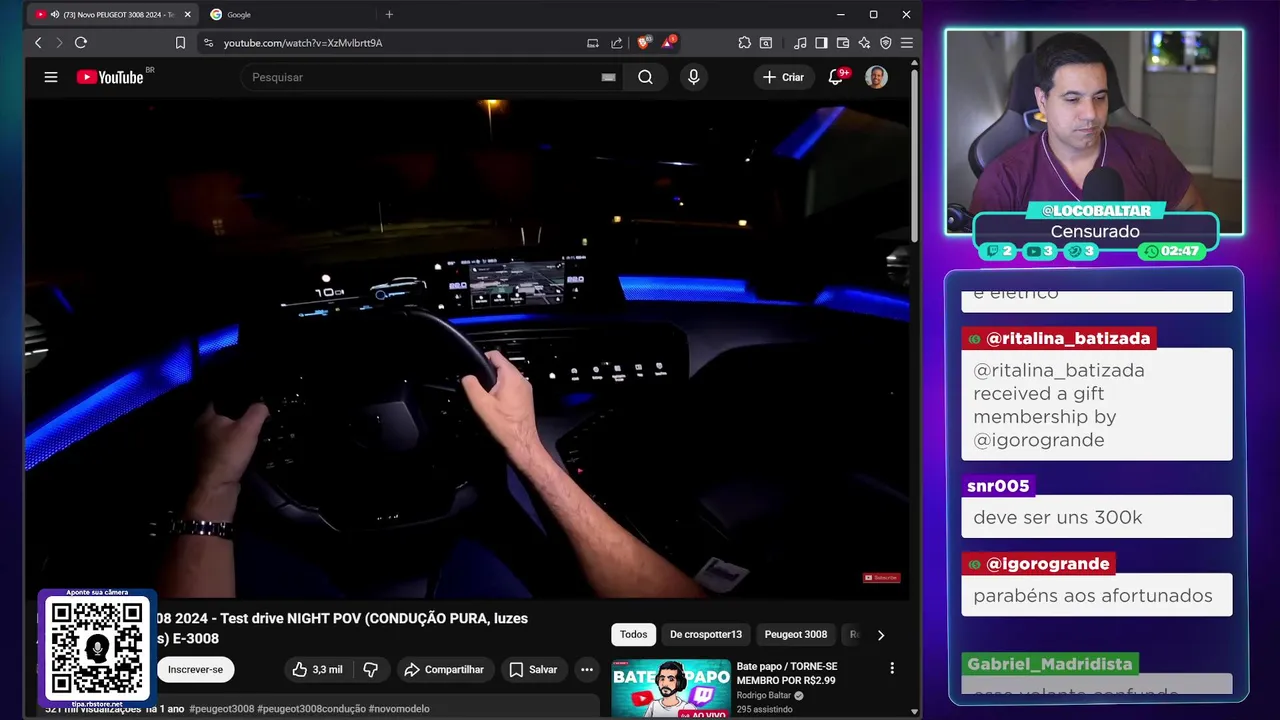Click the 02:47 timer badge

coord(1173,251)
